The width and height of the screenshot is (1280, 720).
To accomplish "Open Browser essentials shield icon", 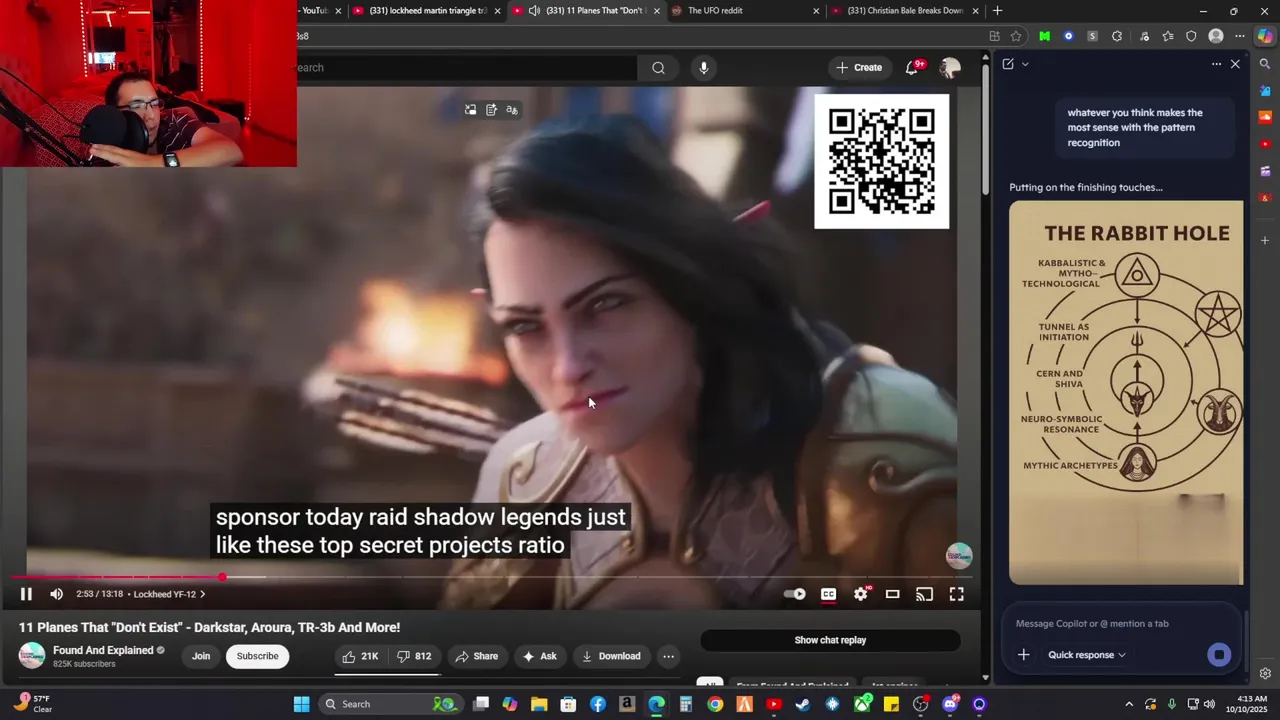I will click(1191, 36).
